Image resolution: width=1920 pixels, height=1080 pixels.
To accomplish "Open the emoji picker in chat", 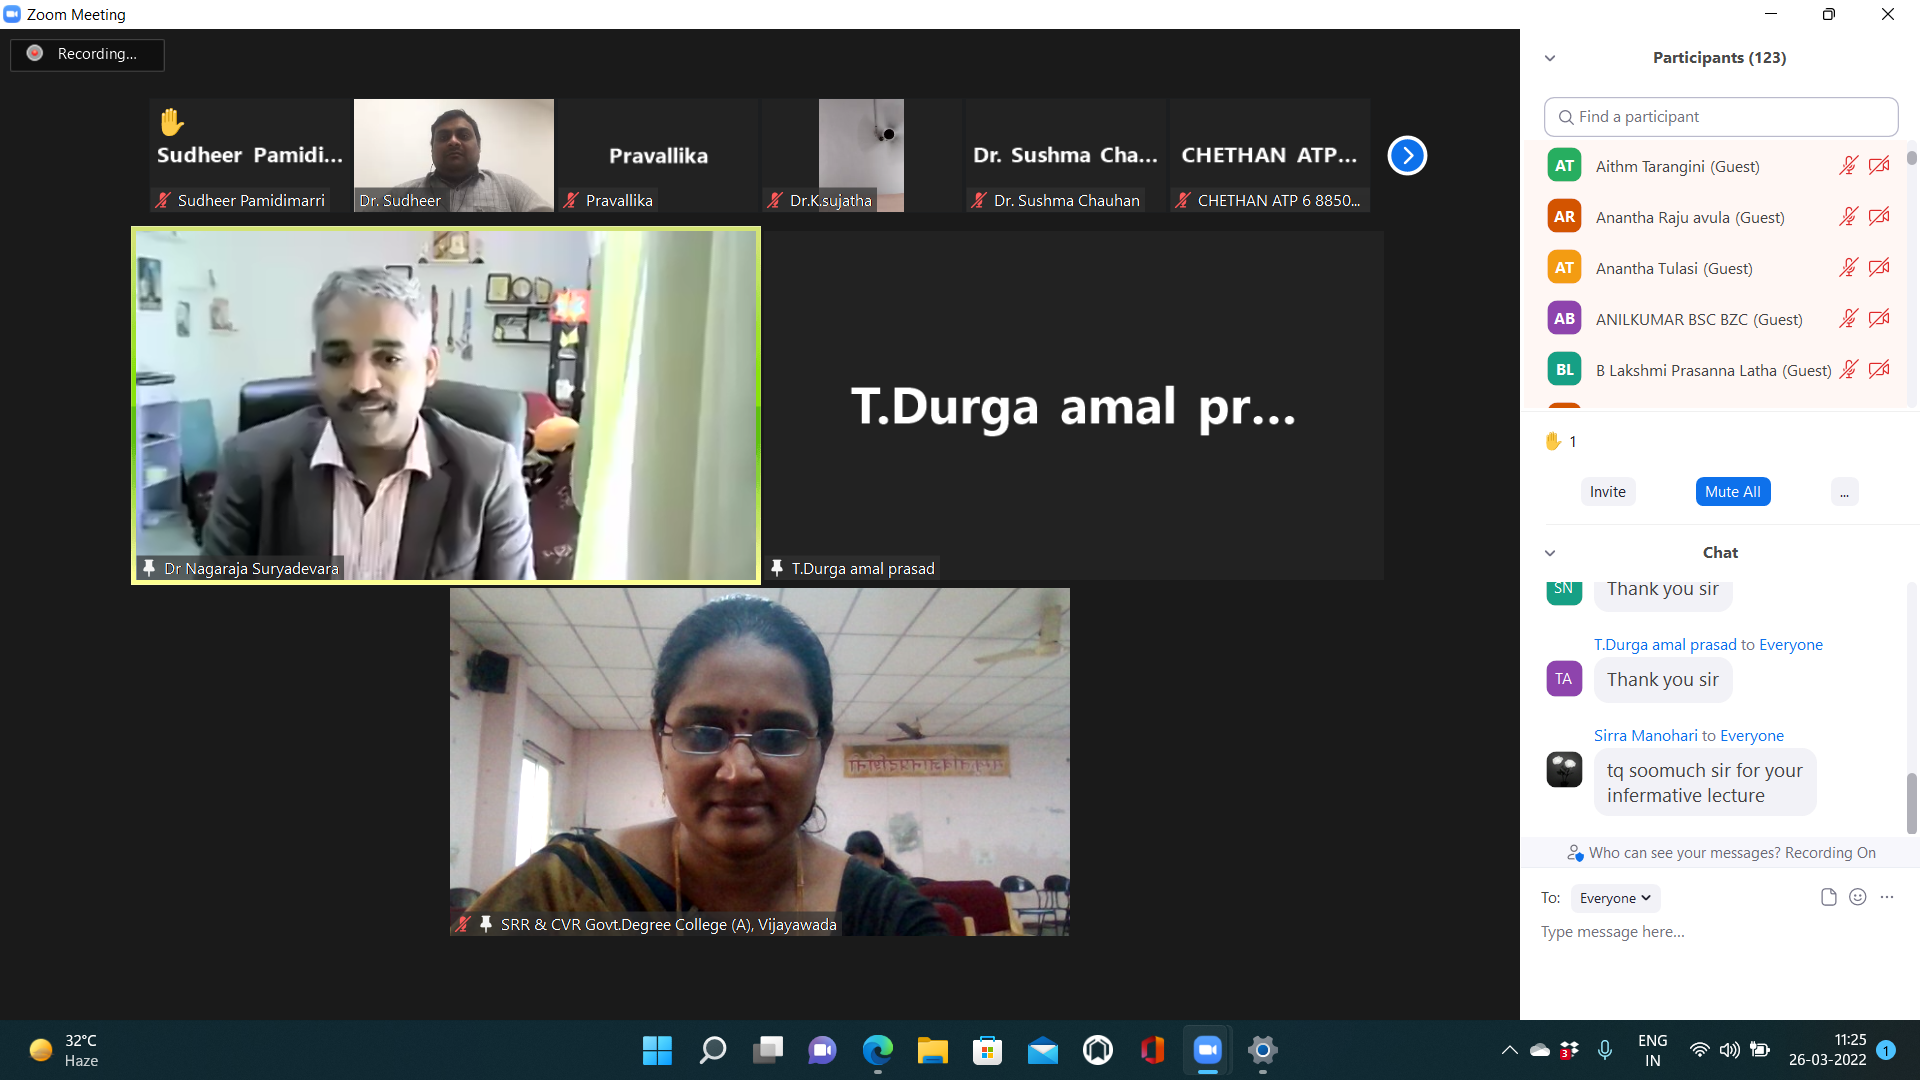I will (1857, 897).
